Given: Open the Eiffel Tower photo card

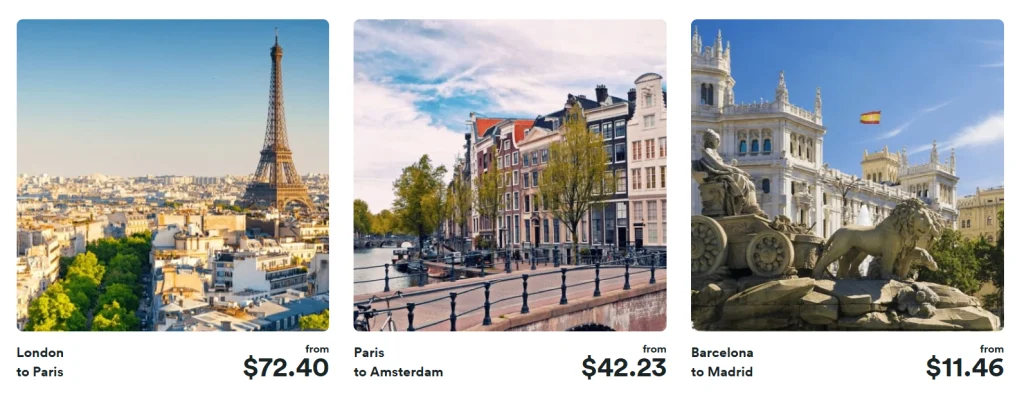Looking at the screenshot, I should [172, 175].
